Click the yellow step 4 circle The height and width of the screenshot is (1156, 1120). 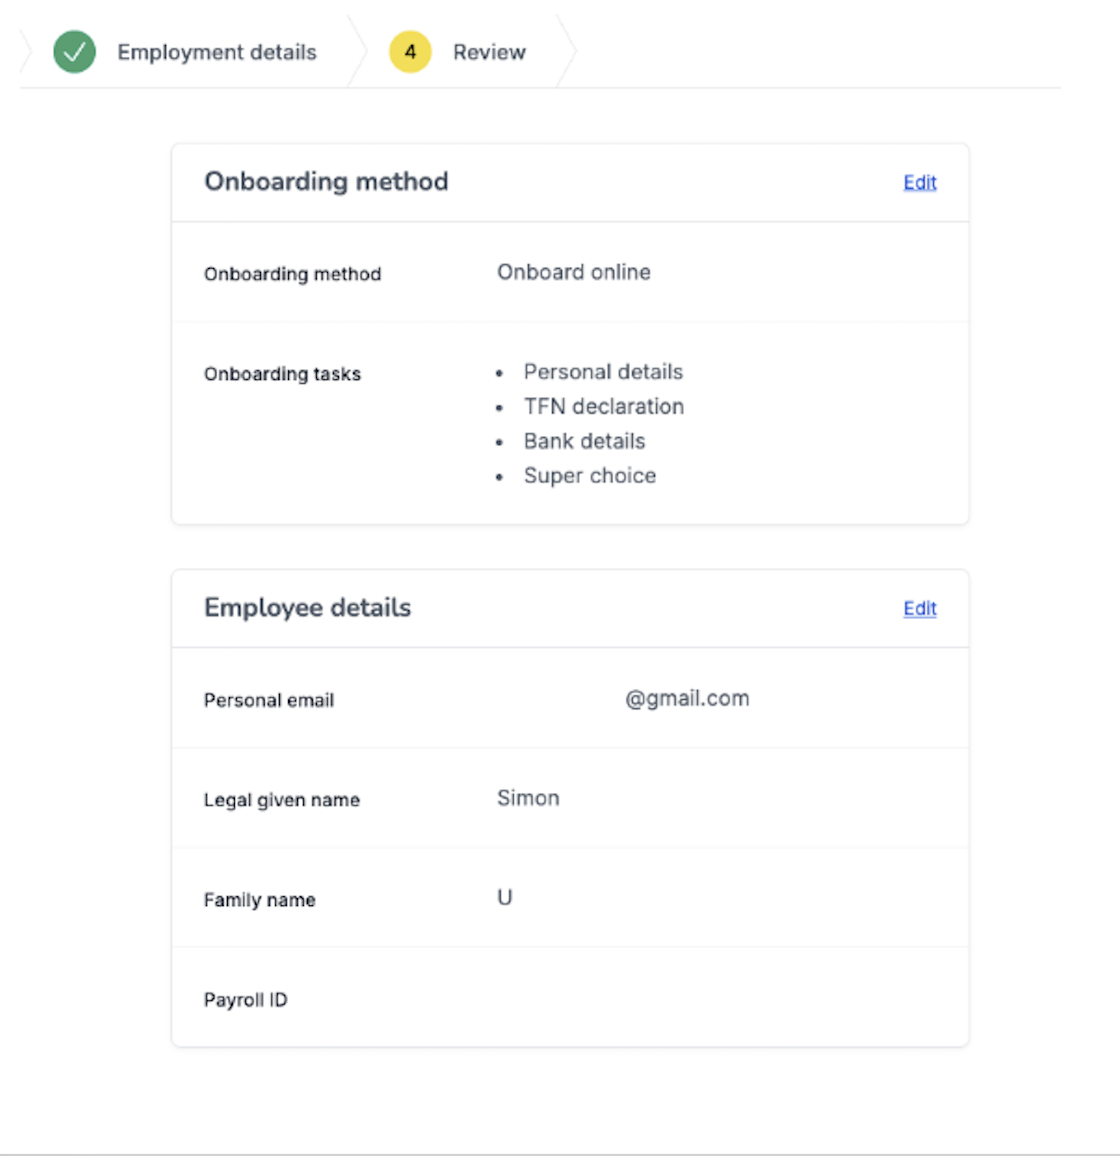[410, 52]
